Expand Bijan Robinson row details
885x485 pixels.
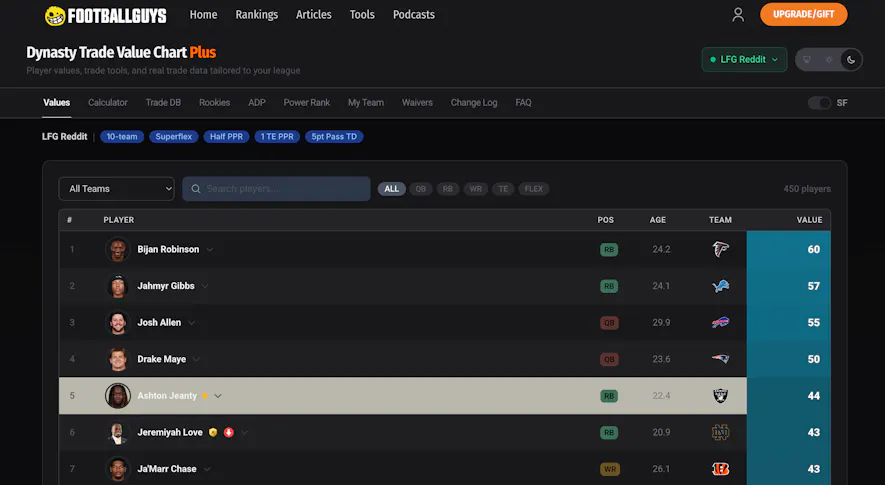(210, 250)
